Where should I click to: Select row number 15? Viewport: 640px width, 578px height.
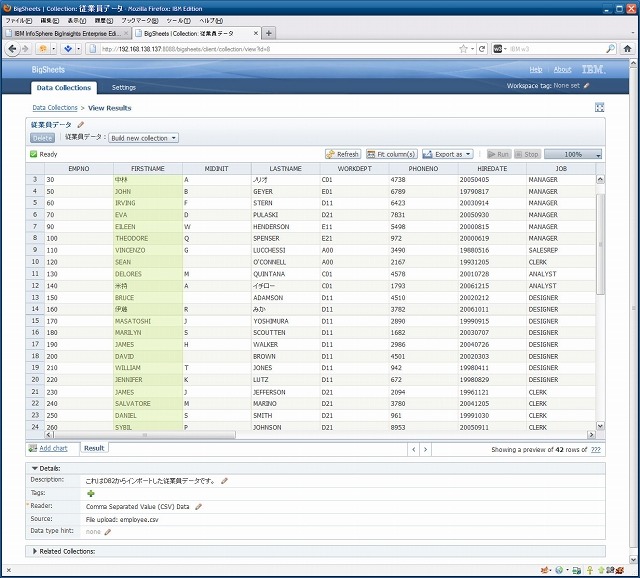click(x=35, y=321)
